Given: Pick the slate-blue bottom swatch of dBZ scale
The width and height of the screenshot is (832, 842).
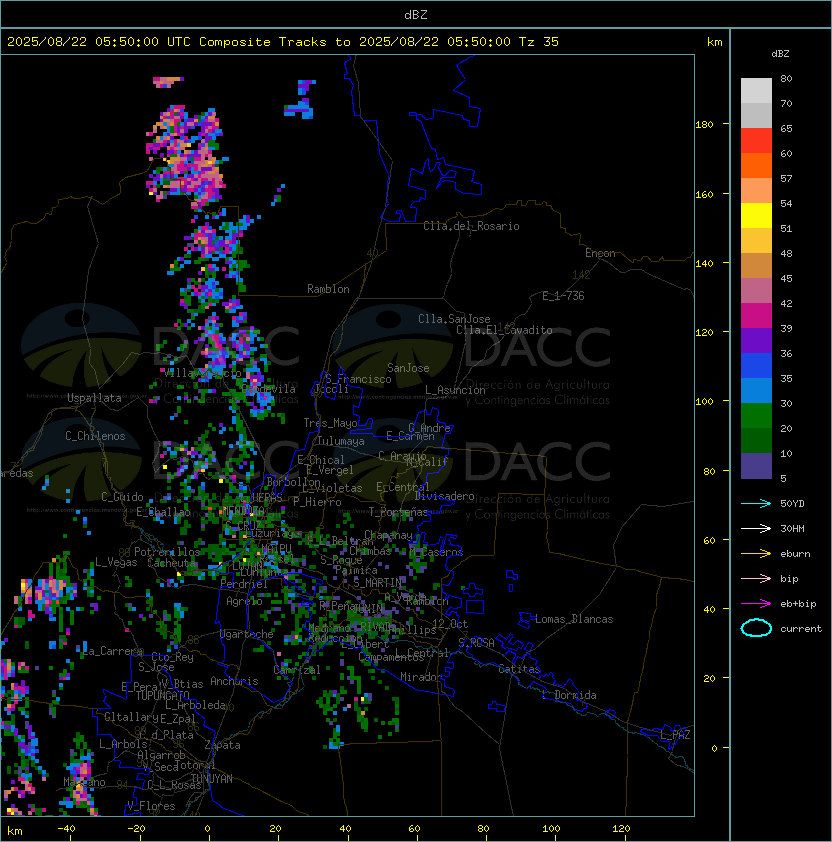Looking at the screenshot, I should pos(756,466).
